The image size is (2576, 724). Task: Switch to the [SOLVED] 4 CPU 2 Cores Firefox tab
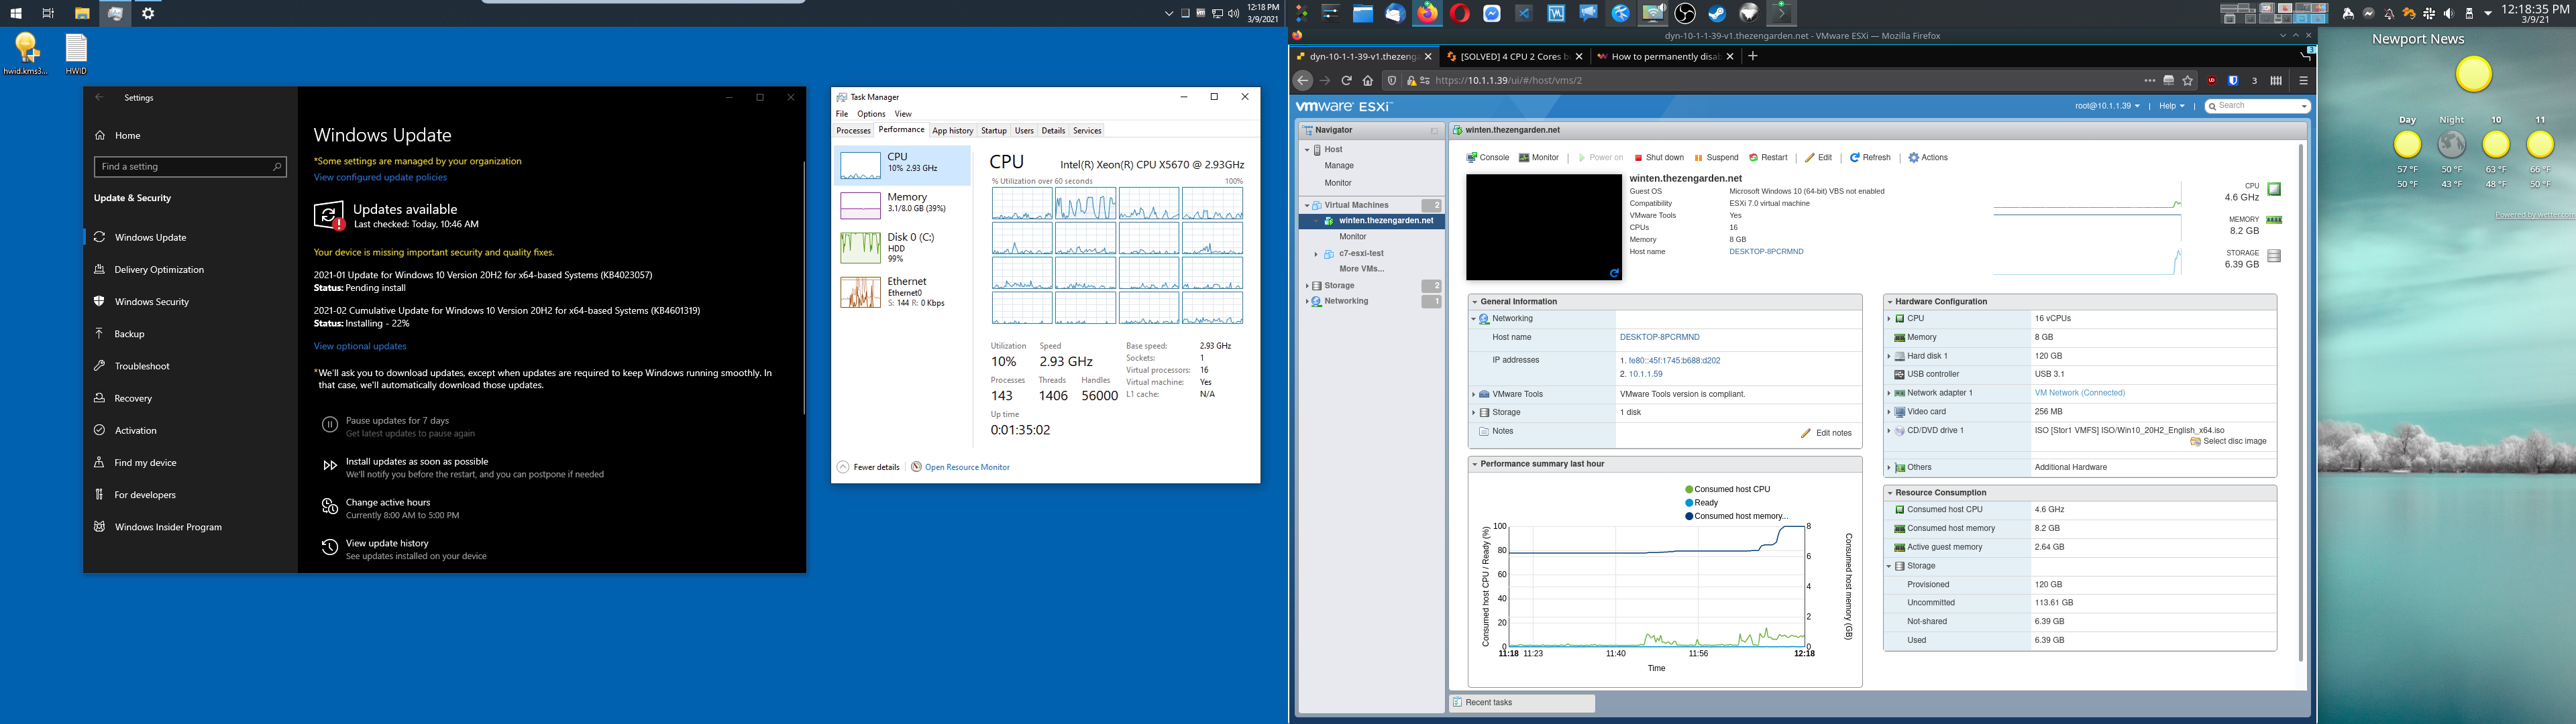click(x=1516, y=57)
